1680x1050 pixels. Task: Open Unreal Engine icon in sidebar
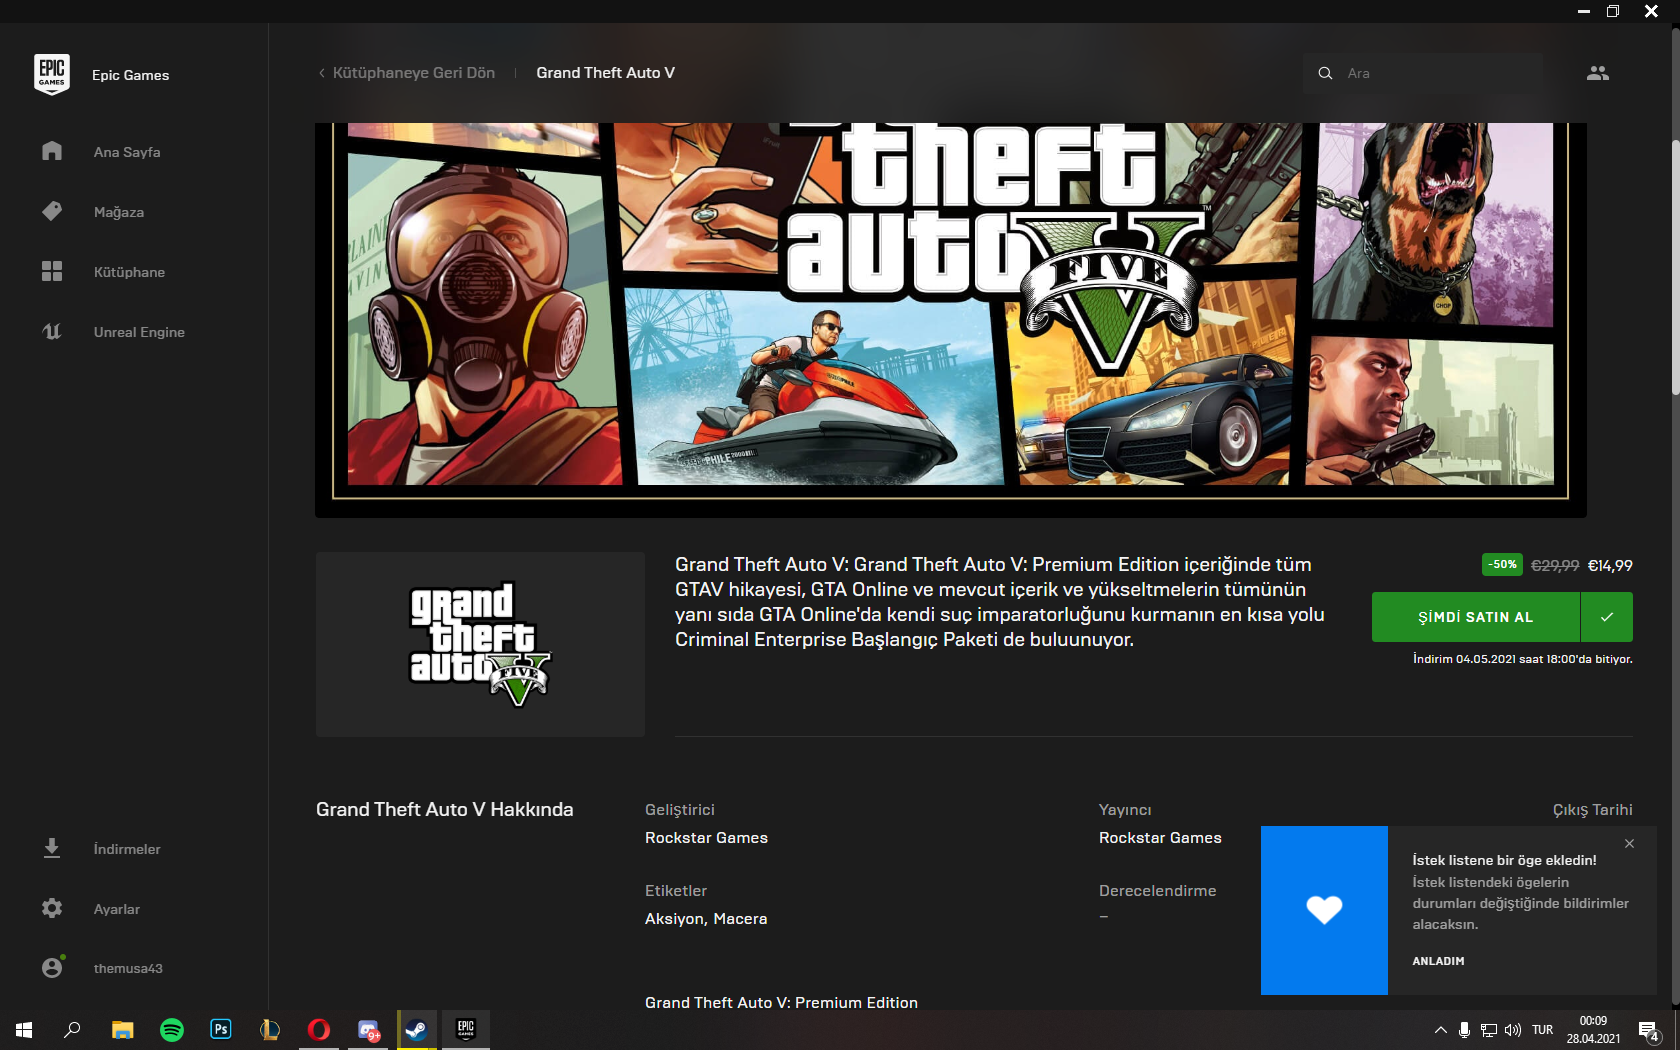pyautogui.click(x=52, y=331)
